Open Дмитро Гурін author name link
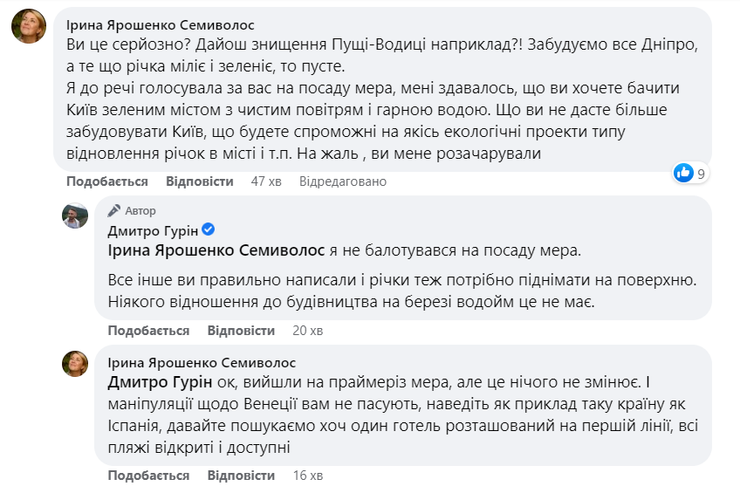 click(x=153, y=231)
